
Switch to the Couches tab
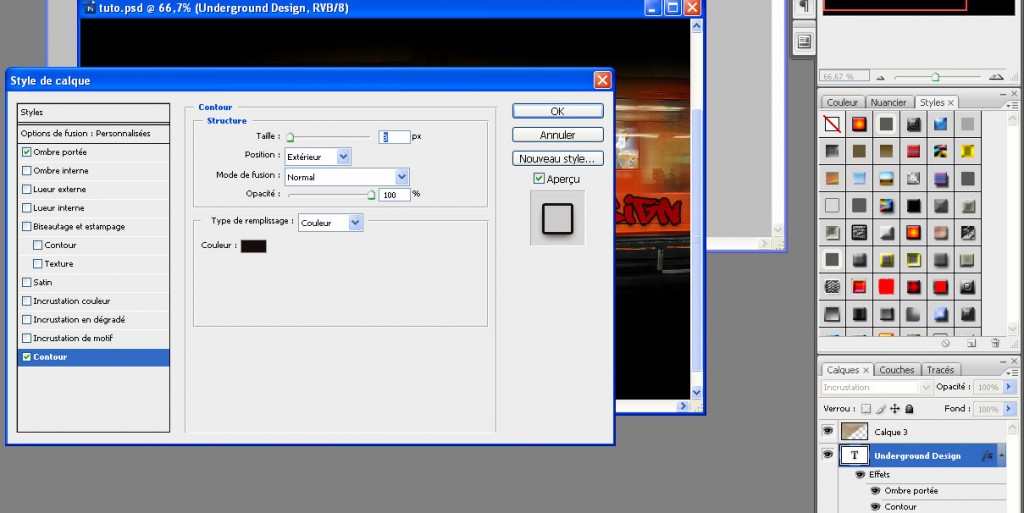(897, 370)
